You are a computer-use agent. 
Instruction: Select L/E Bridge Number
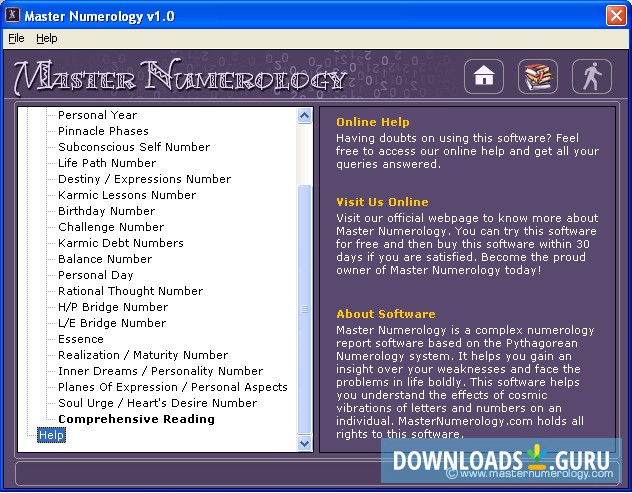(112, 323)
